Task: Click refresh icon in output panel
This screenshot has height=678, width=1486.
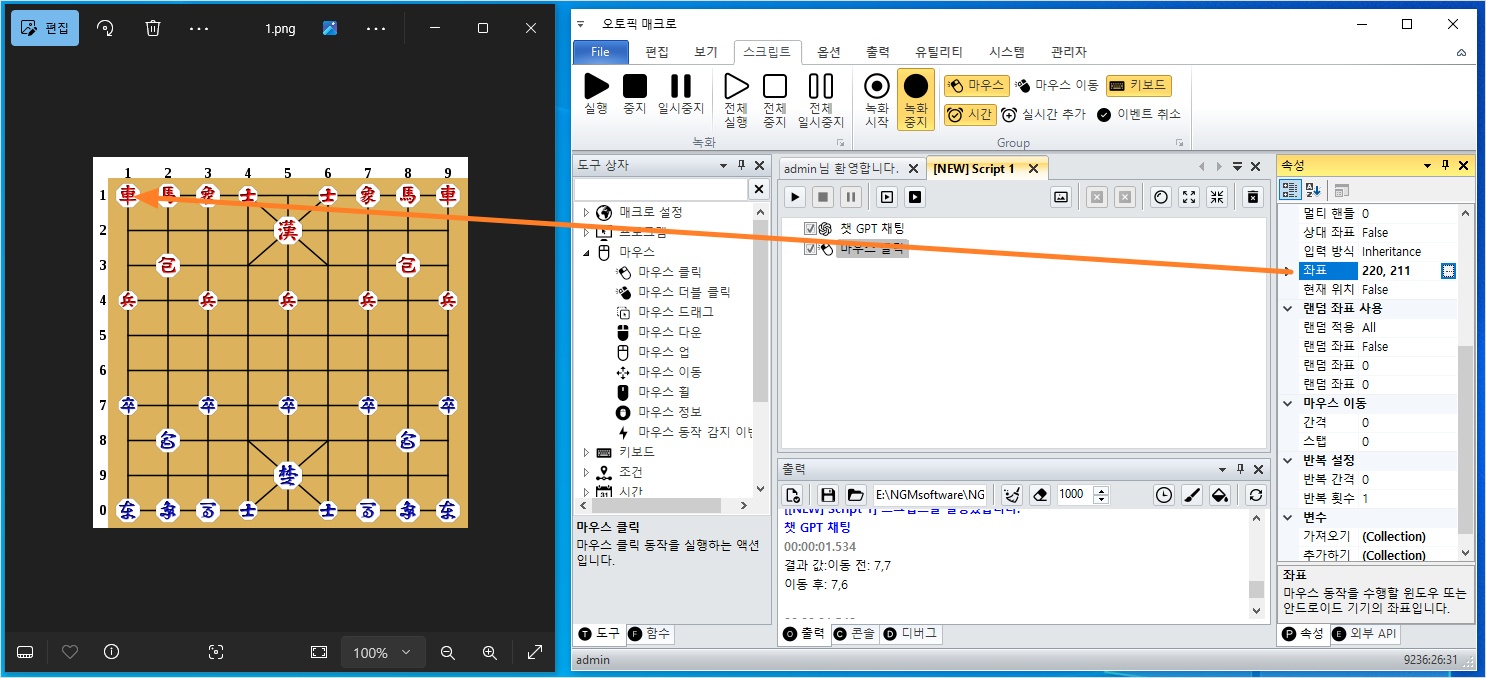Action: 1256,494
